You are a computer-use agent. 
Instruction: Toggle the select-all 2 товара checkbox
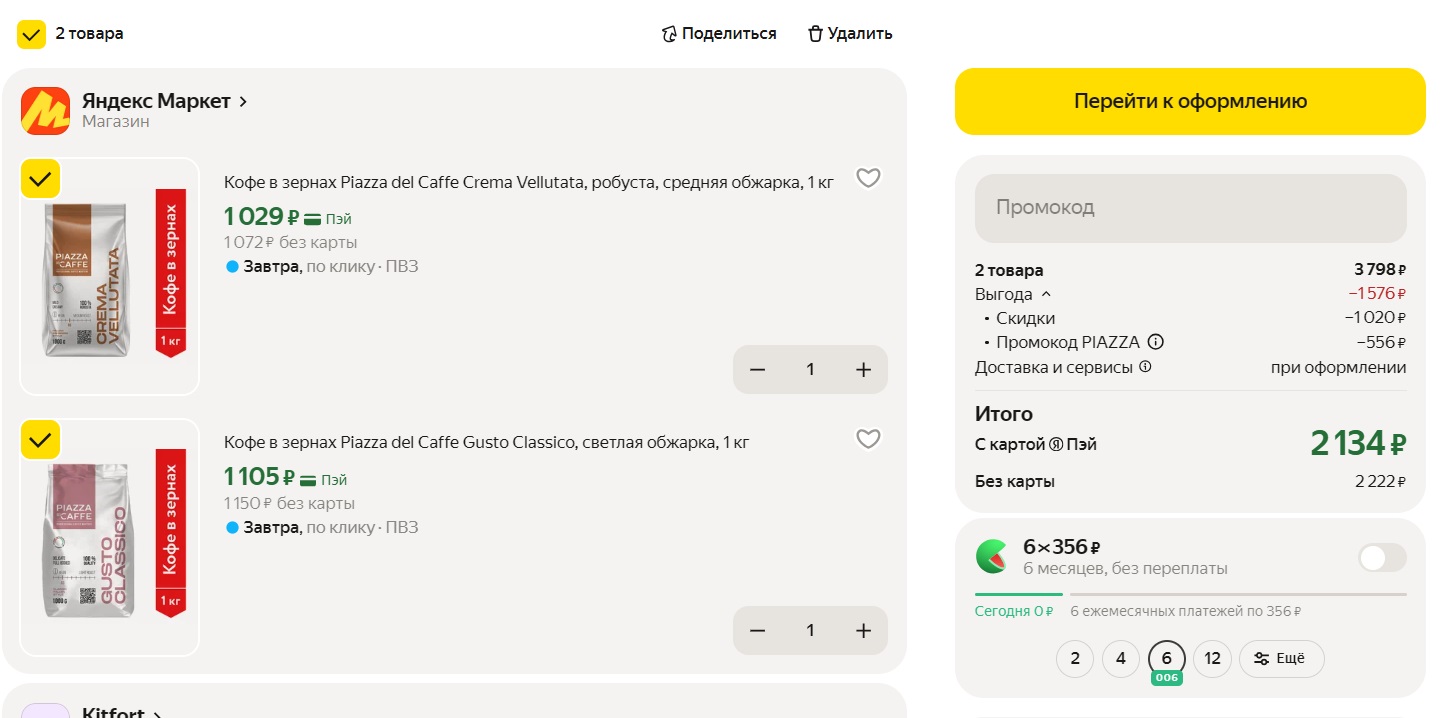pyautogui.click(x=32, y=34)
